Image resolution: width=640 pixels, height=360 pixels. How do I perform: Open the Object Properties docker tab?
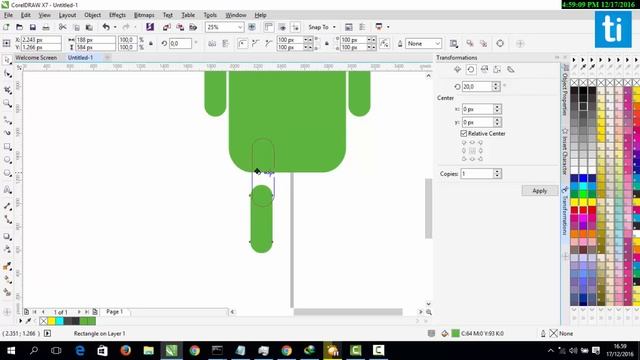click(x=565, y=91)
